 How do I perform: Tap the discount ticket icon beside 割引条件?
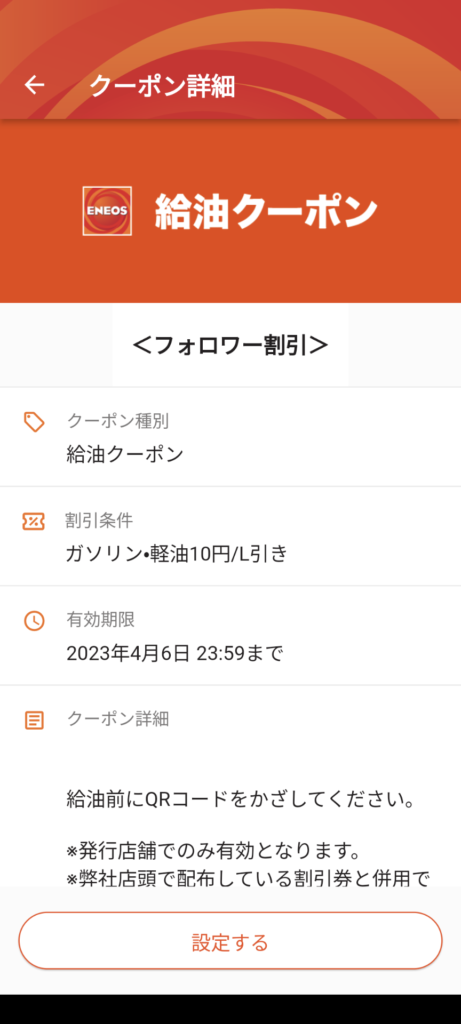(x=34, y=521)
